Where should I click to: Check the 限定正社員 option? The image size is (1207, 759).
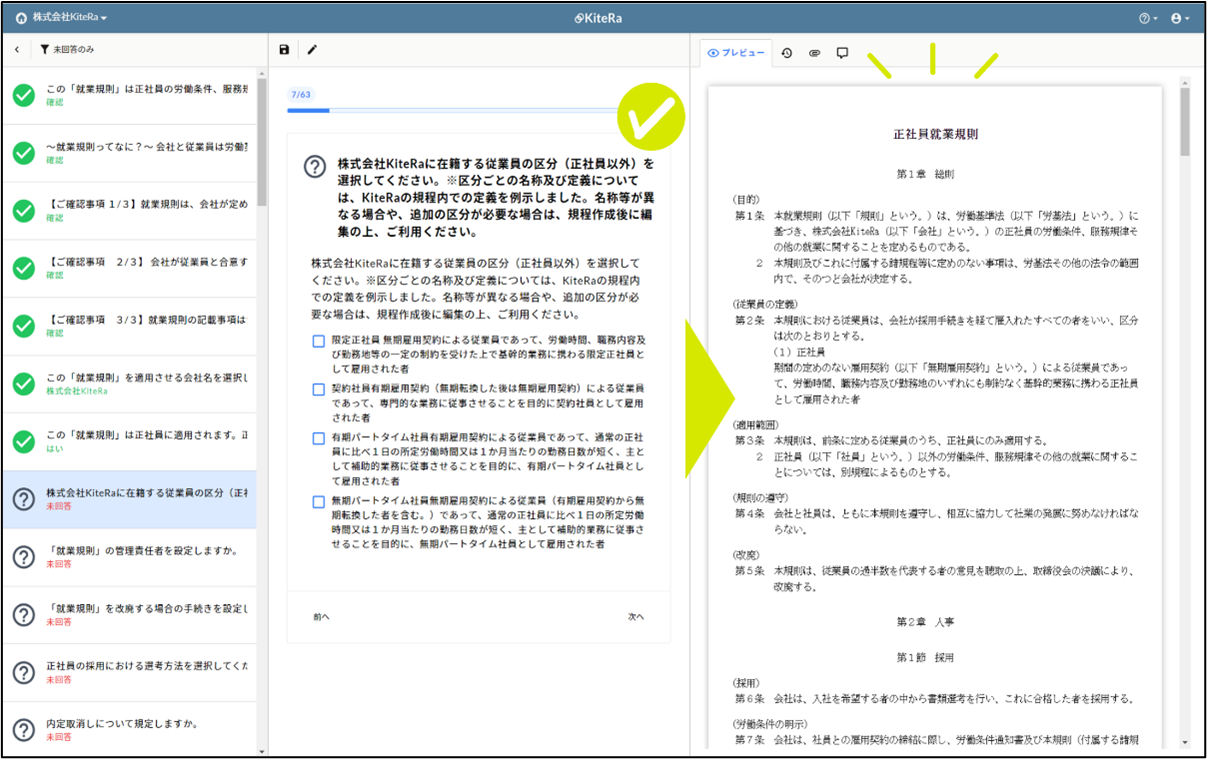[x=318, y=341]
